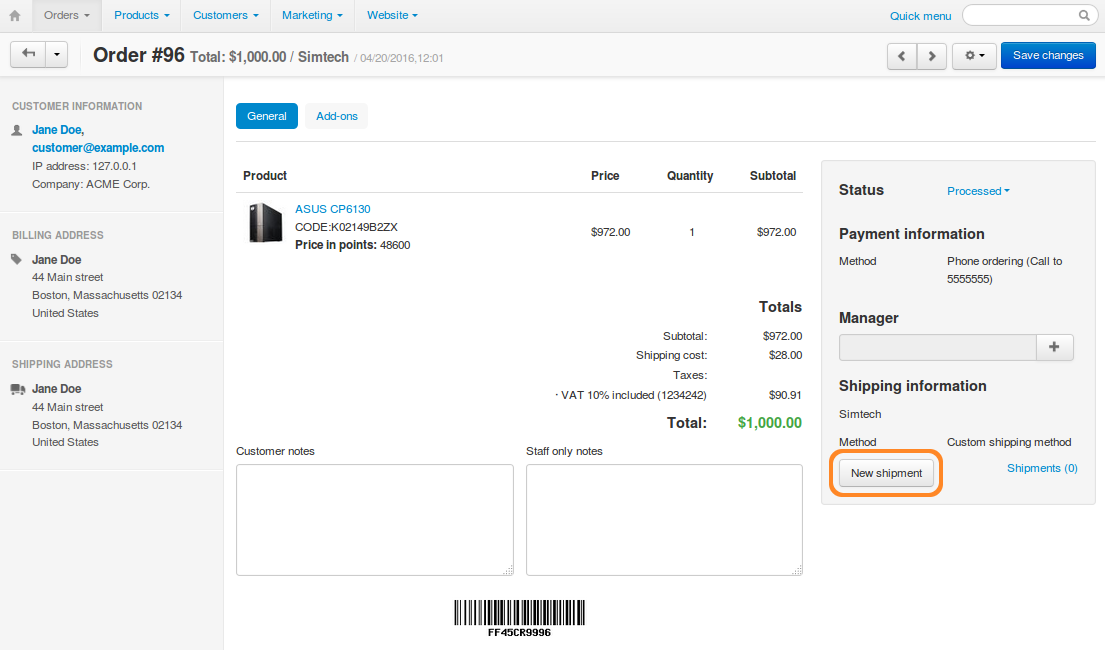Viewport: 1105px width, 650px height.
Task: Click the billing address tag icon
Action: [17, 259]
